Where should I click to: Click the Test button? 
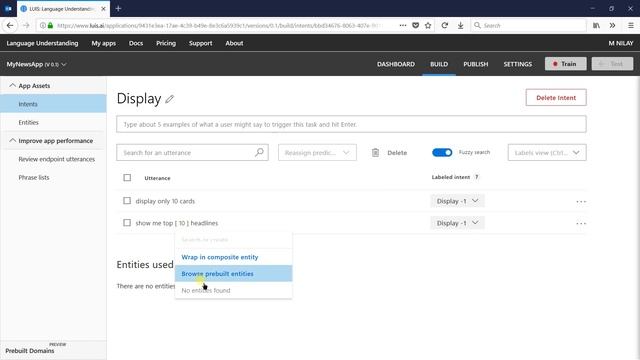click(x=612, y=64)
